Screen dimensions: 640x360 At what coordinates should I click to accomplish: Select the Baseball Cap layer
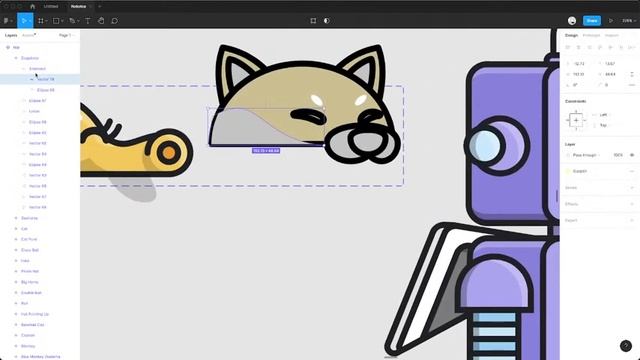[x=33, y=325]
